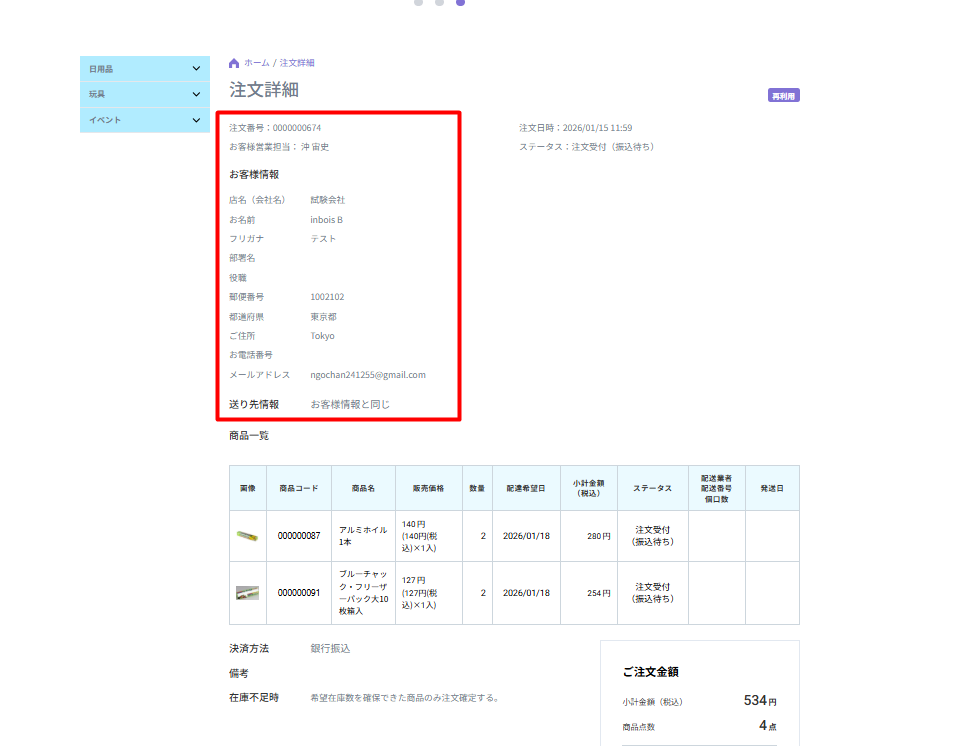972x746 pixels.
Task: Select the highlighted third carousel dot
Action: click(460, 2)
